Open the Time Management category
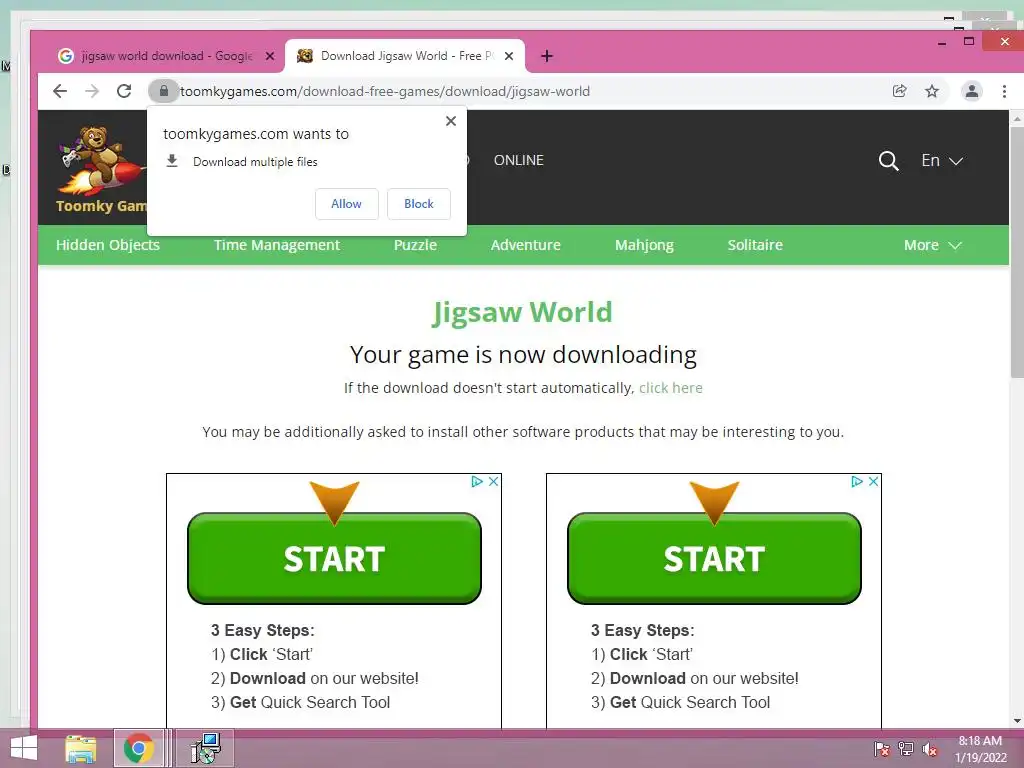 [277, 245]
